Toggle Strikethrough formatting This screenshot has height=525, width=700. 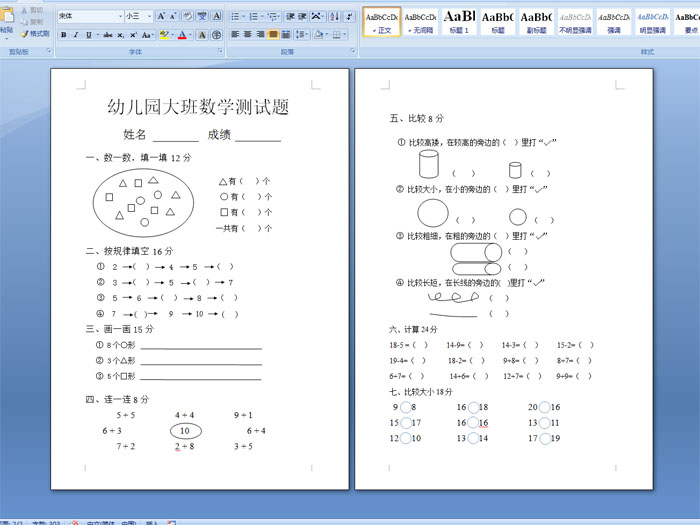[x=108, y=34]
